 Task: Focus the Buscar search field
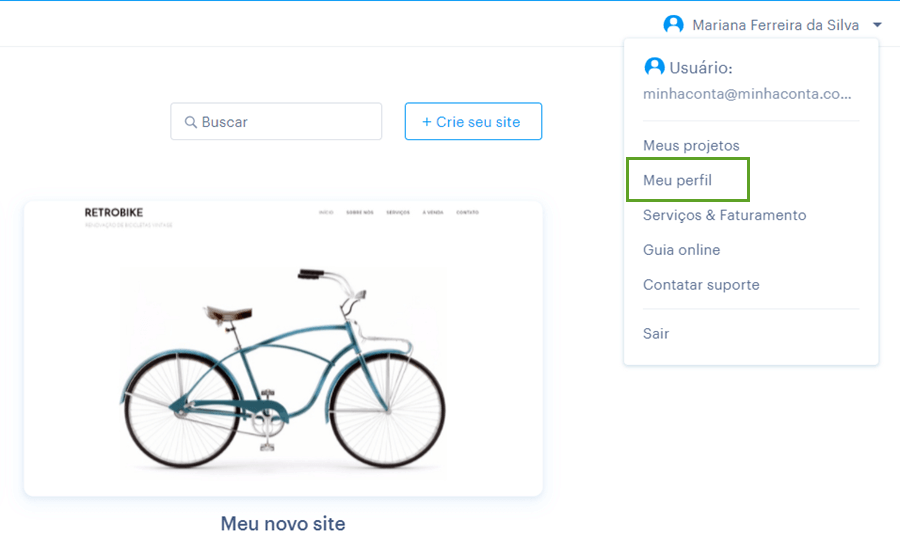pyautogui.click(x=276, y=121)
